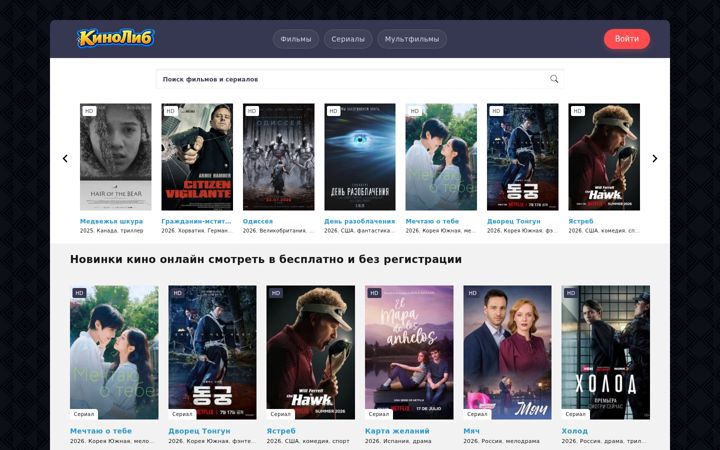The image size is (720, 450).
Task: Open the Дворец Тонгун carousel poster
Action: pos(523,157)
